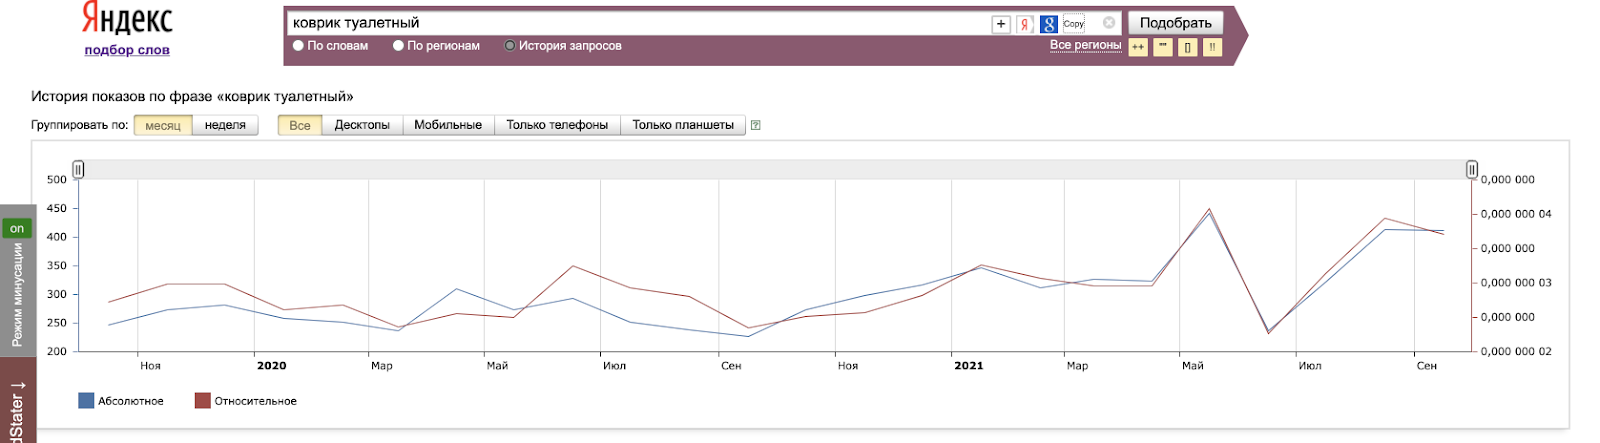This screenshot has width=1600, height=443.
Task: Switch to the 'Мобильные' device tab
Action: tap(448, 125)
